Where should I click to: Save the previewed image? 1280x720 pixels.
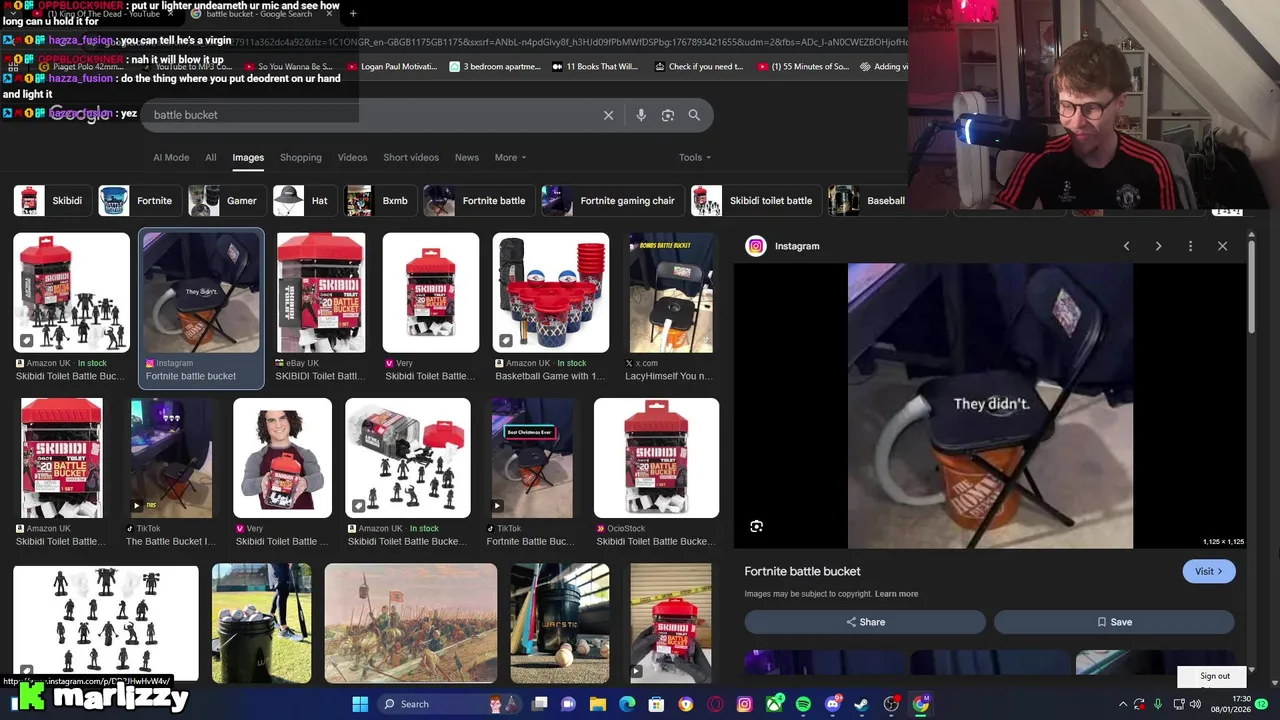tap(1114, 622)
